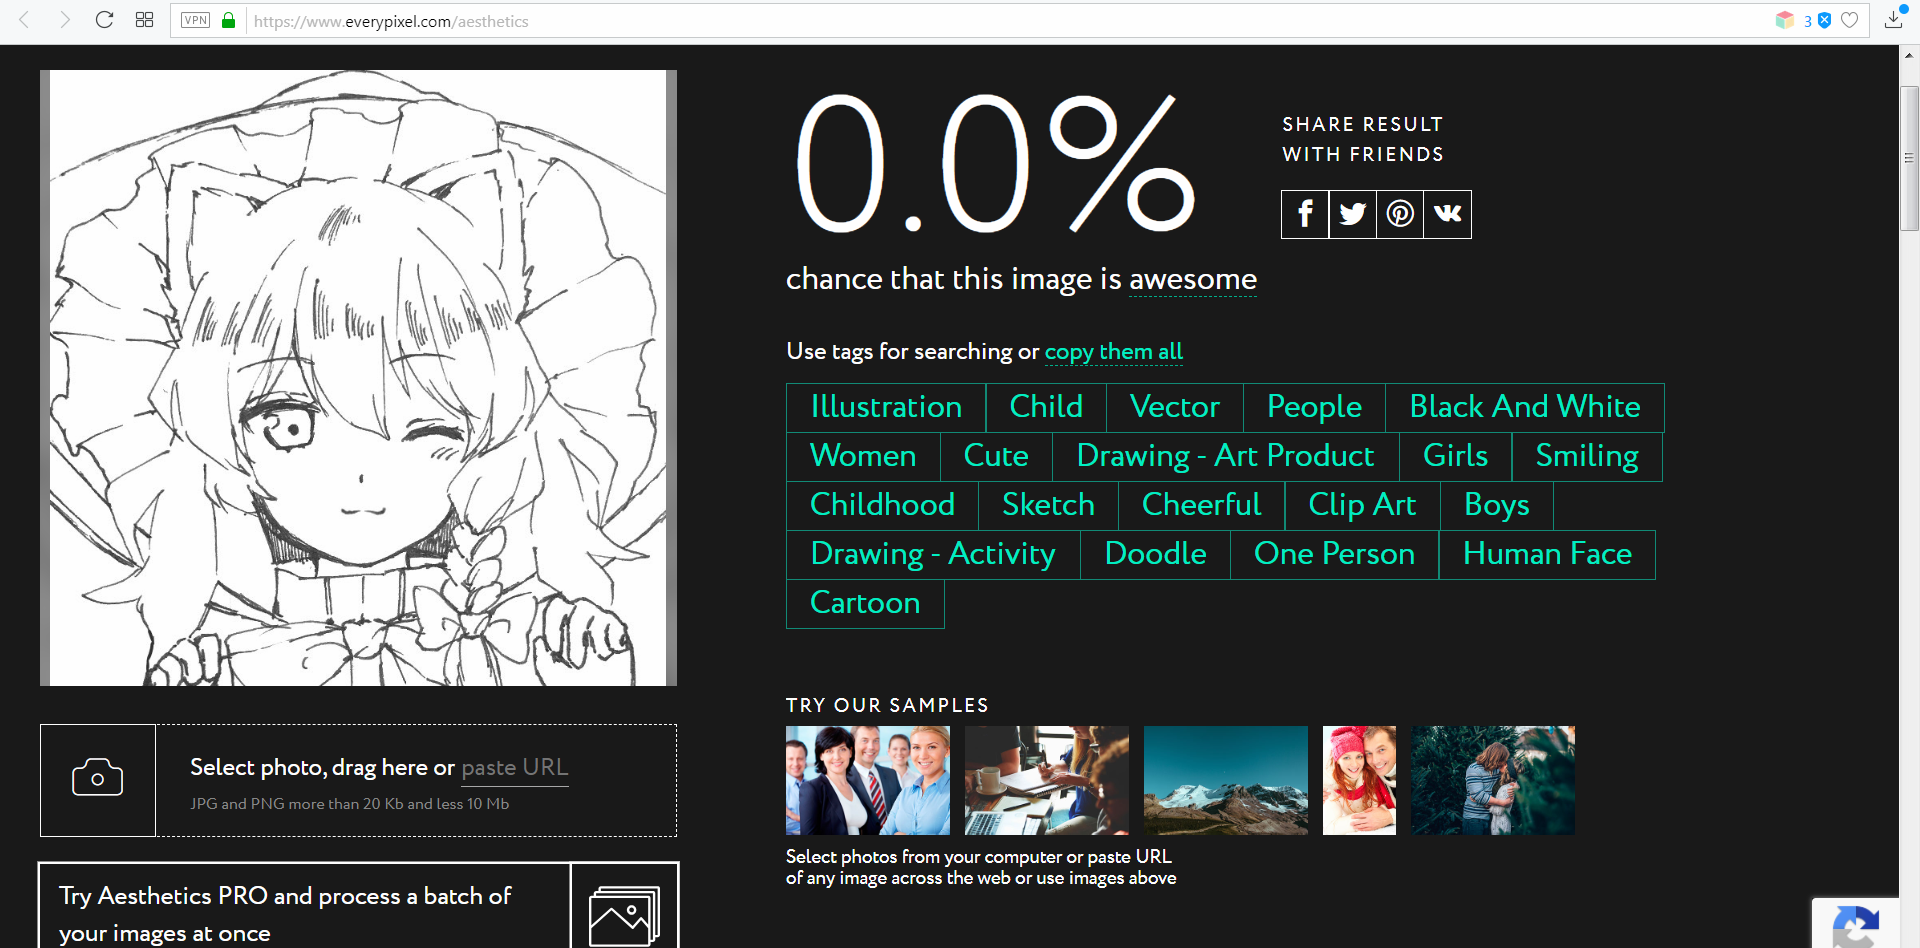The image size is (1920, 948).
Task: Open the Speed Dial grid
Action: (x=144, y=20)
